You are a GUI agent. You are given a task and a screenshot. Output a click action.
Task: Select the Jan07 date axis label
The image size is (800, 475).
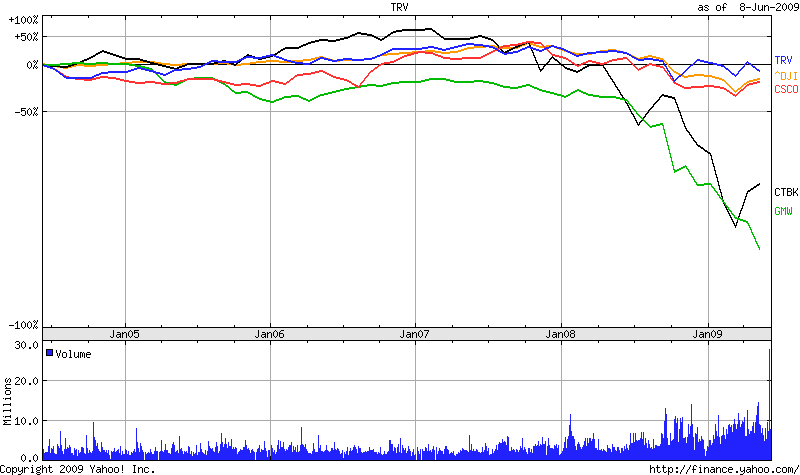click(416, 334)
